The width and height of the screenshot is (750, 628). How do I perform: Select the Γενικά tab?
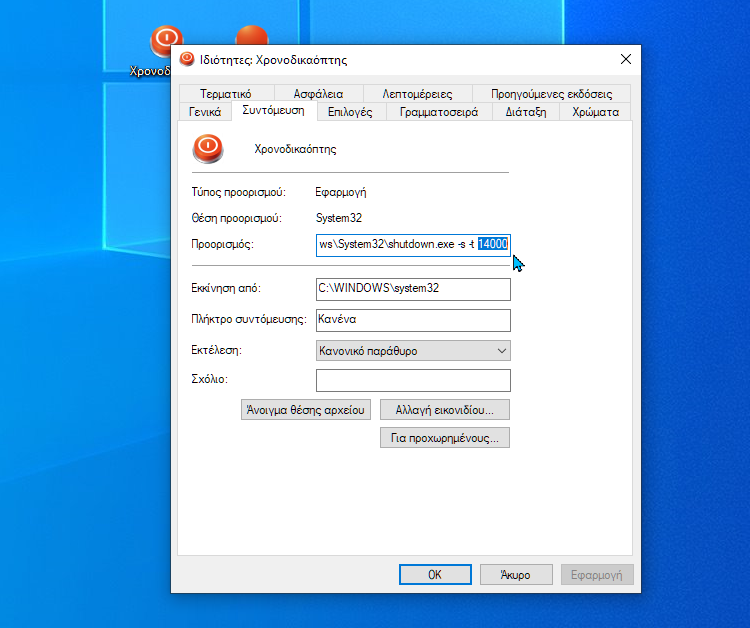[205, 112]
